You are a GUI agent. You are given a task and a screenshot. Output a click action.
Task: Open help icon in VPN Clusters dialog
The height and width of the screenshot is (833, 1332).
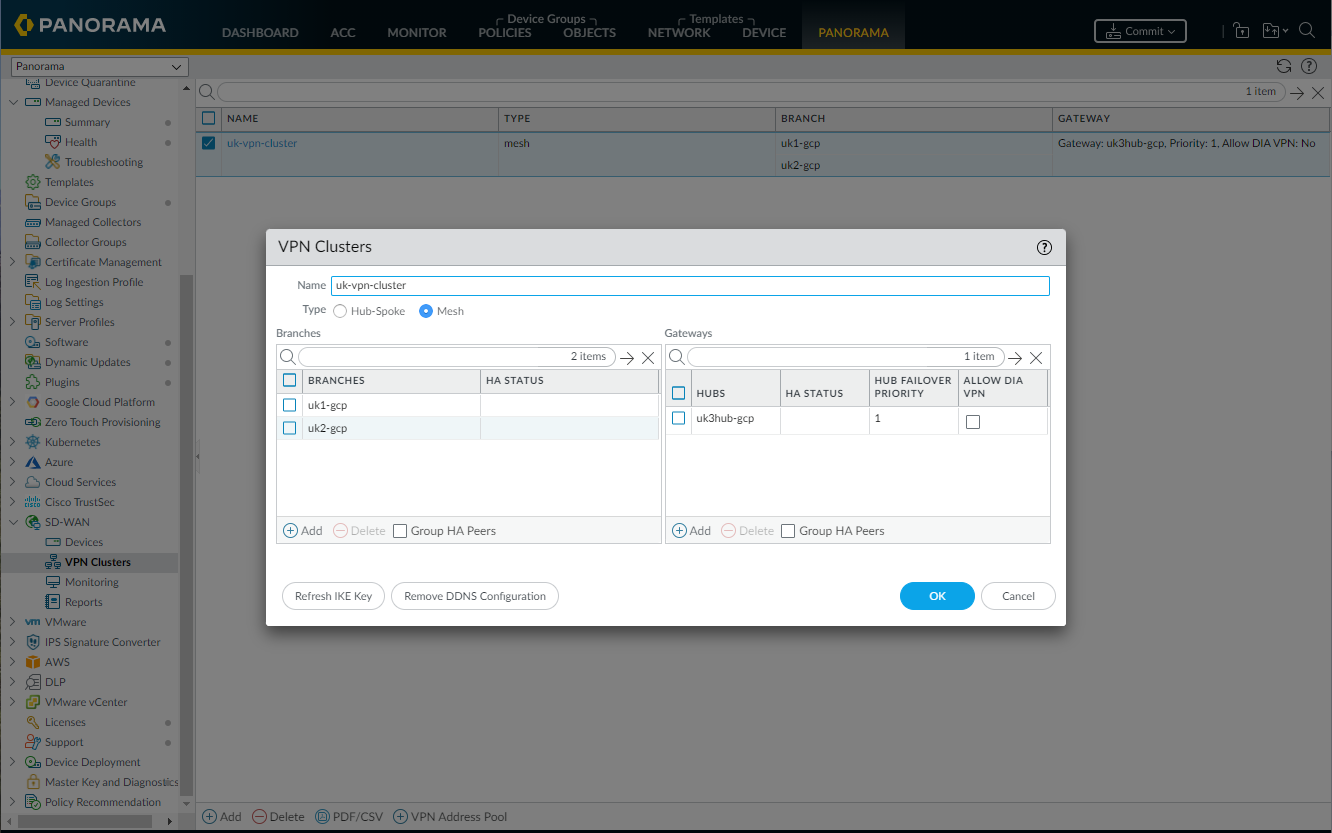1045,247
